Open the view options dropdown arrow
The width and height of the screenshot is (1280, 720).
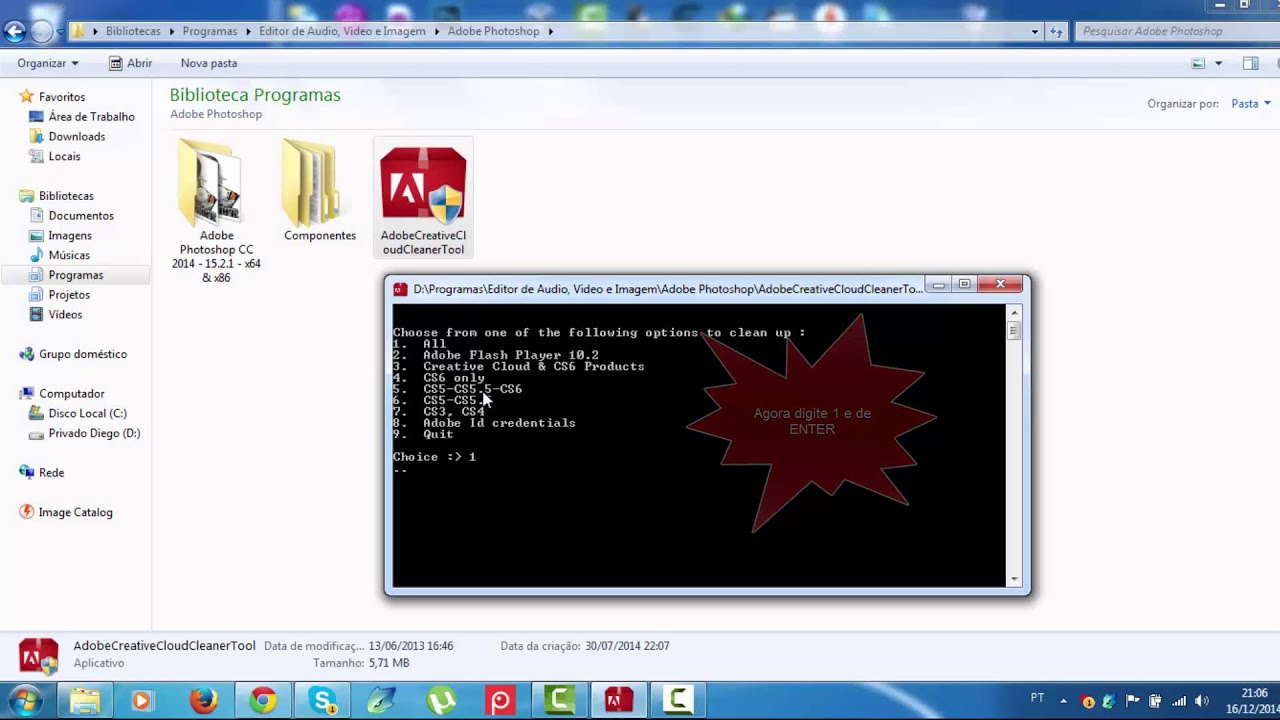(1218, 63)
